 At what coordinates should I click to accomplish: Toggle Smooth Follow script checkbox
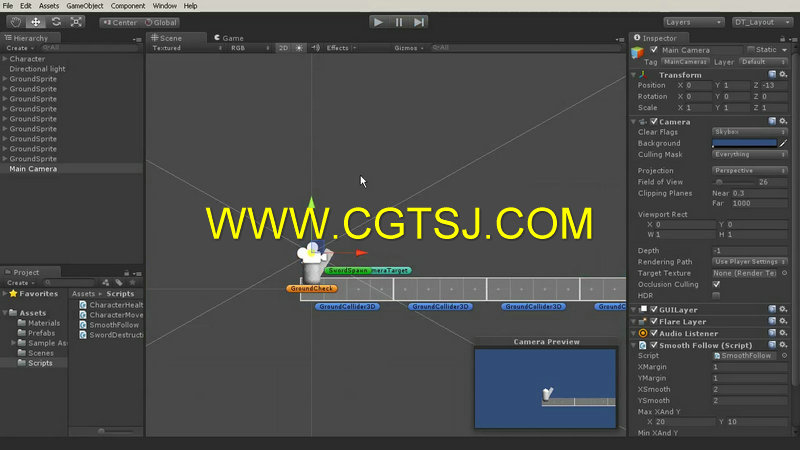click(654, 345)
